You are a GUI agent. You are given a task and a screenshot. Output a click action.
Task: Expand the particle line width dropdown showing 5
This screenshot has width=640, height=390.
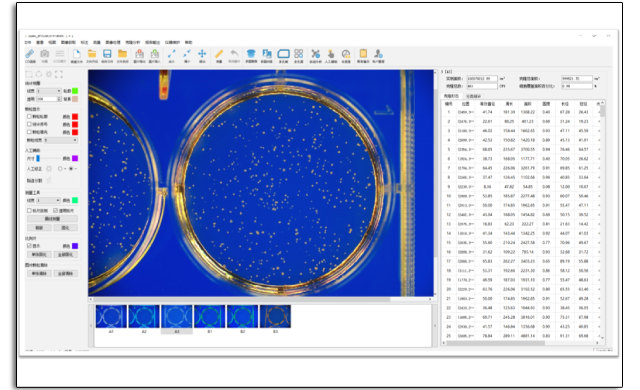tap(61, 140)
